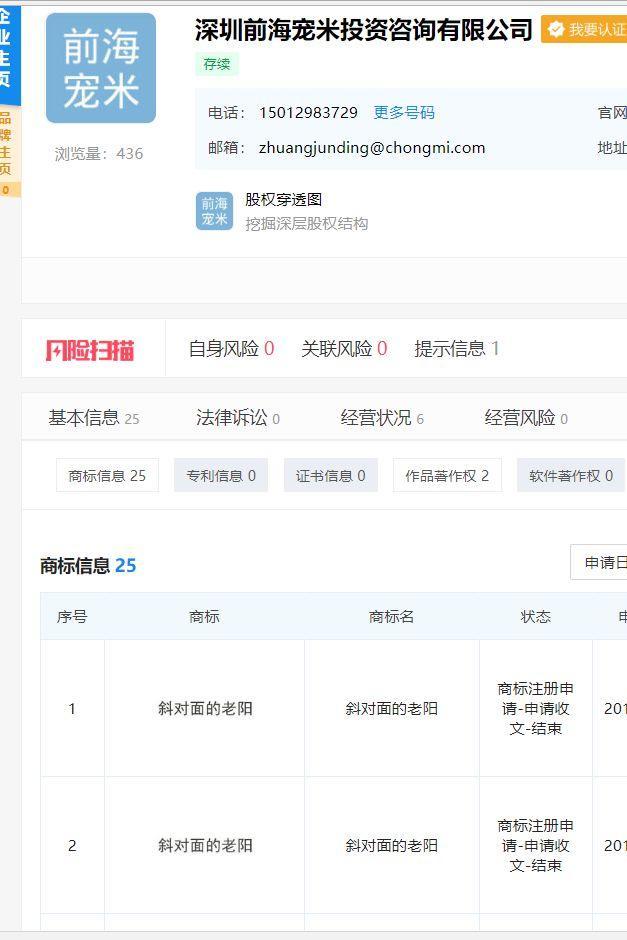Click the large 前海宠米 company logo
Viewport: 627px width, 940px height.
(x=101, y=68)
